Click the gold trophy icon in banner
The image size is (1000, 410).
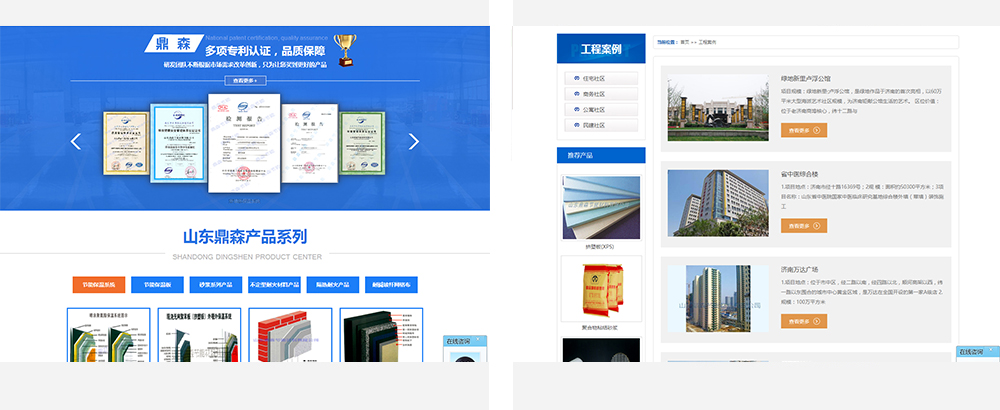pyautogui.click(x=344, y=50)
